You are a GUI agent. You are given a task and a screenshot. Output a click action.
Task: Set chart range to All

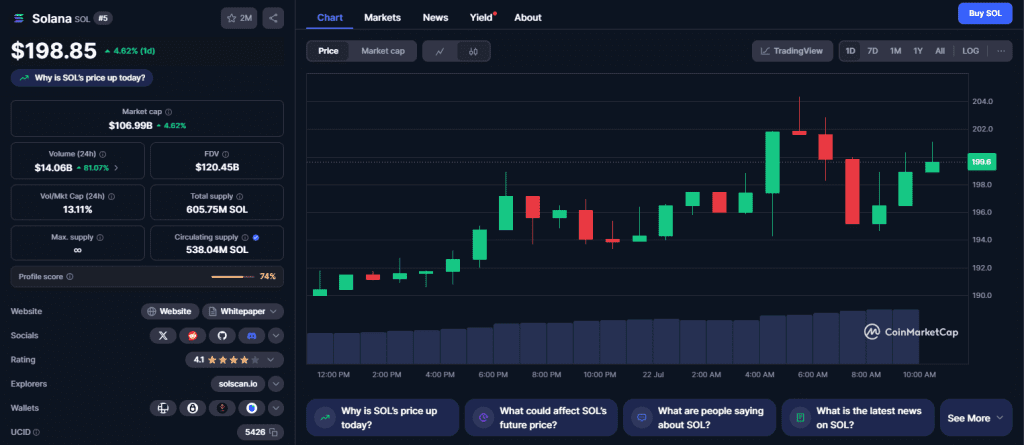coord(940,51)
